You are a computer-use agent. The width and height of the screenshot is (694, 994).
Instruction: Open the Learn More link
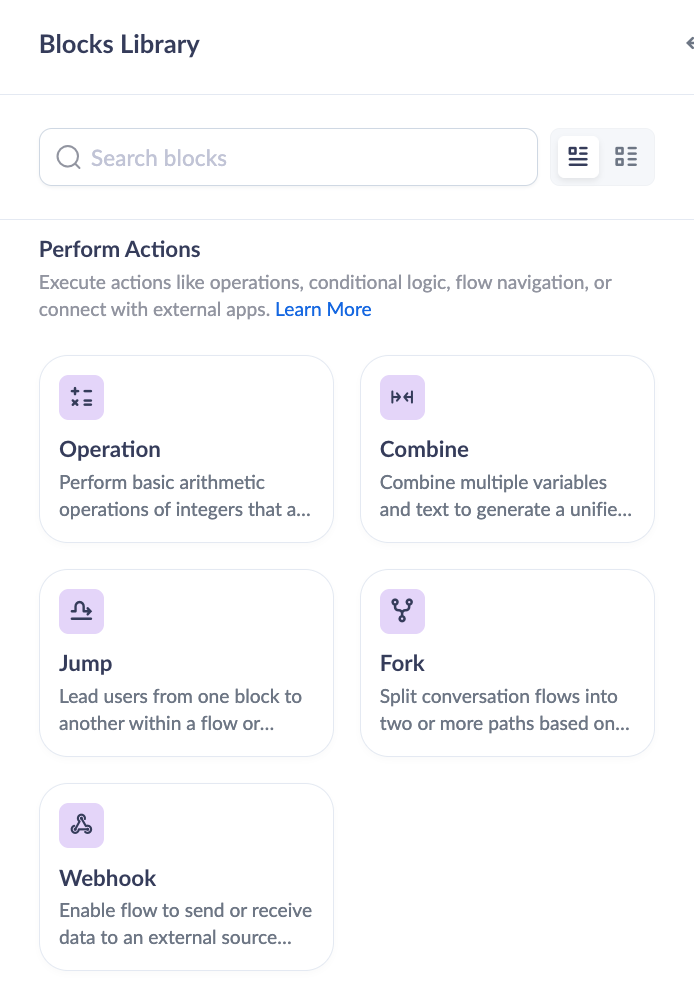(x=323, y=310)
